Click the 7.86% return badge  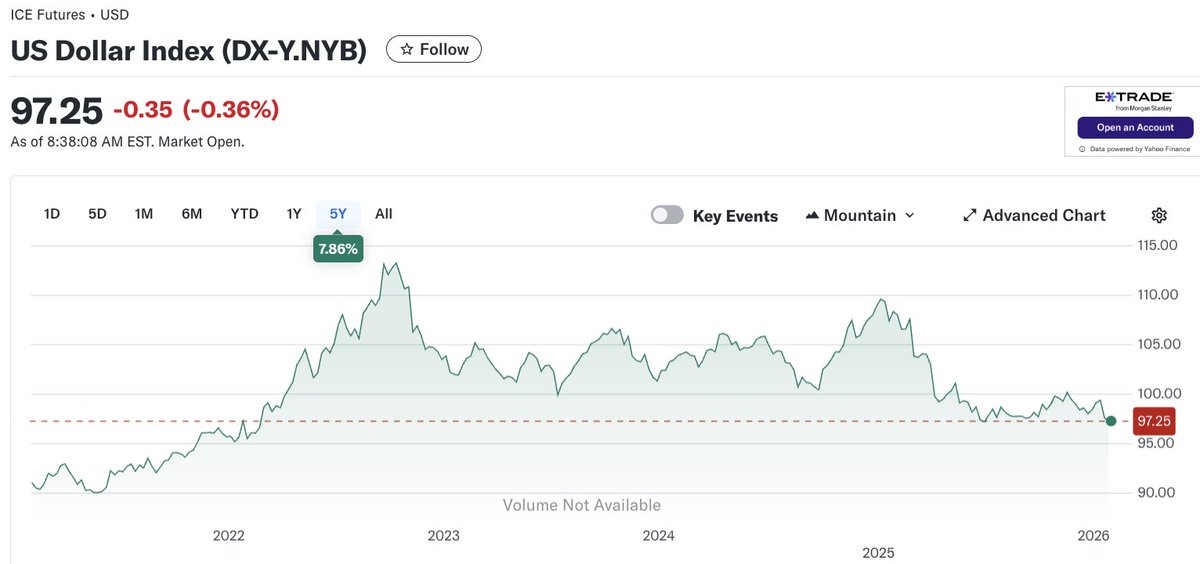coord(338,249)
